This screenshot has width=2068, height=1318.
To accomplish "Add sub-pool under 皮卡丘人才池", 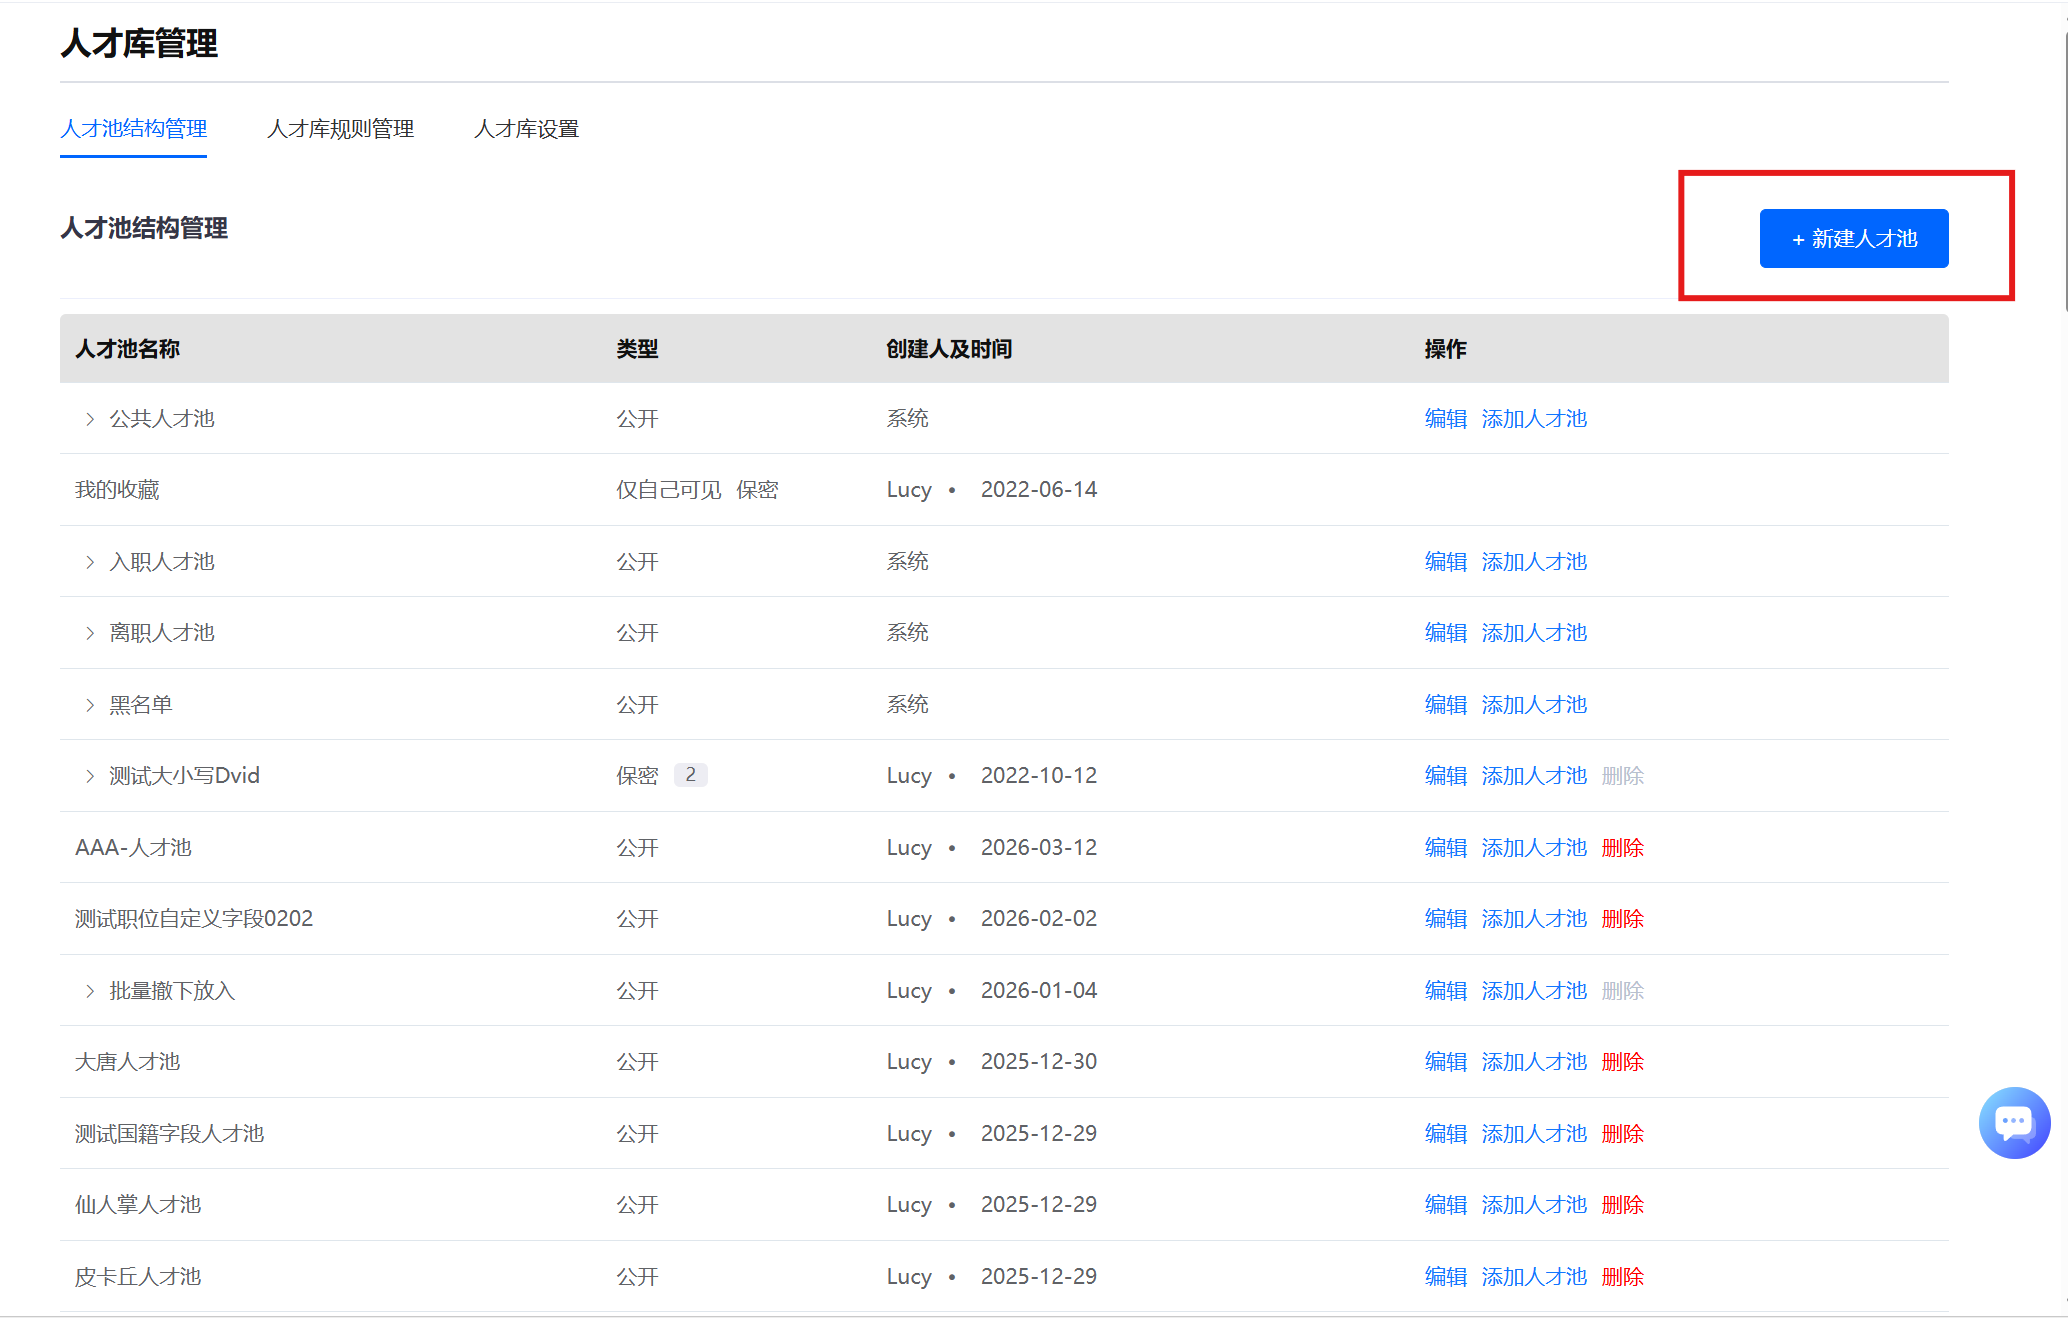I will tap(1534, 1277).
